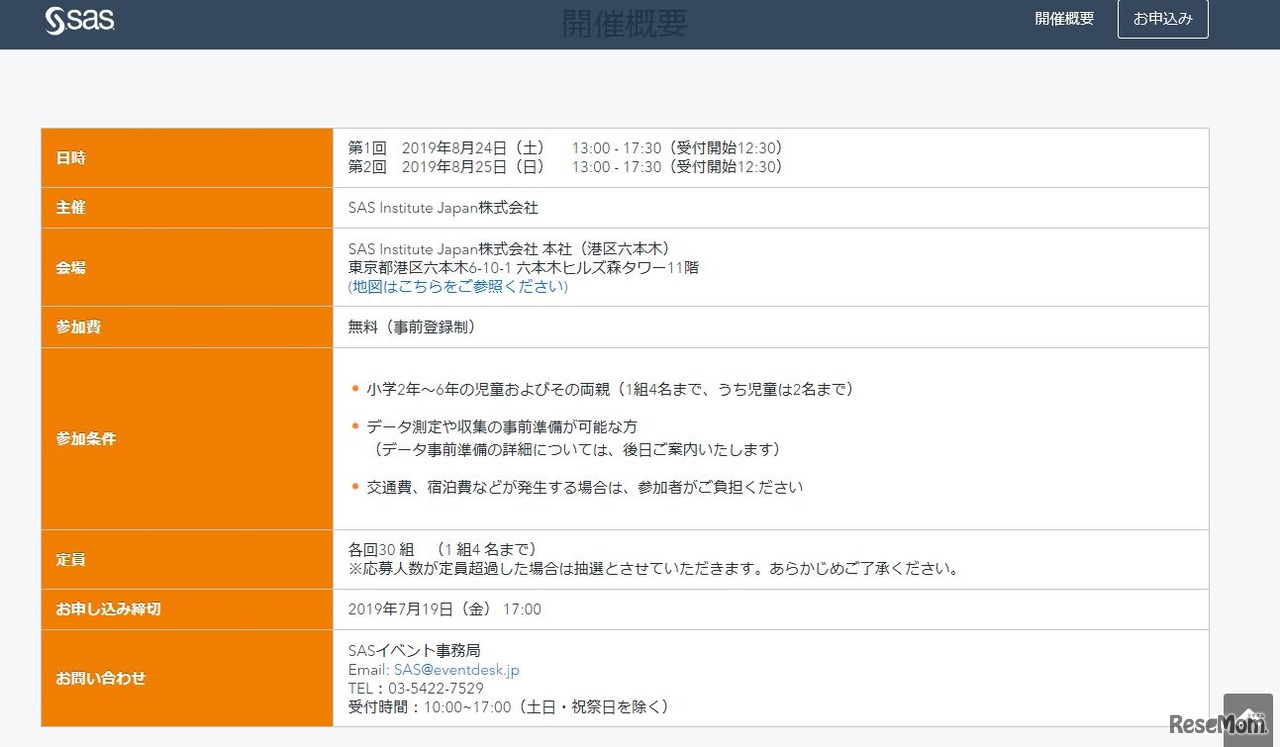Viewport: 1280px width, 747px height.
Task: Click the SAS@eventdesk.jp email link
Action: click(455, 670)
